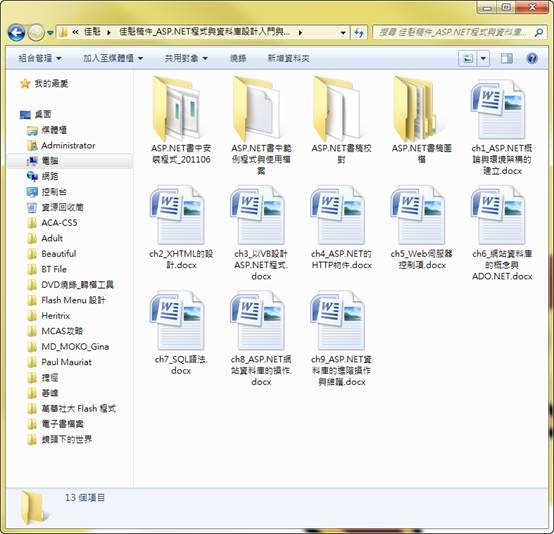This screenshot has width=554, height=534.
Task: Select ASP.NET書中安裝程式_201106 folder icon
Action: [177, 109]
